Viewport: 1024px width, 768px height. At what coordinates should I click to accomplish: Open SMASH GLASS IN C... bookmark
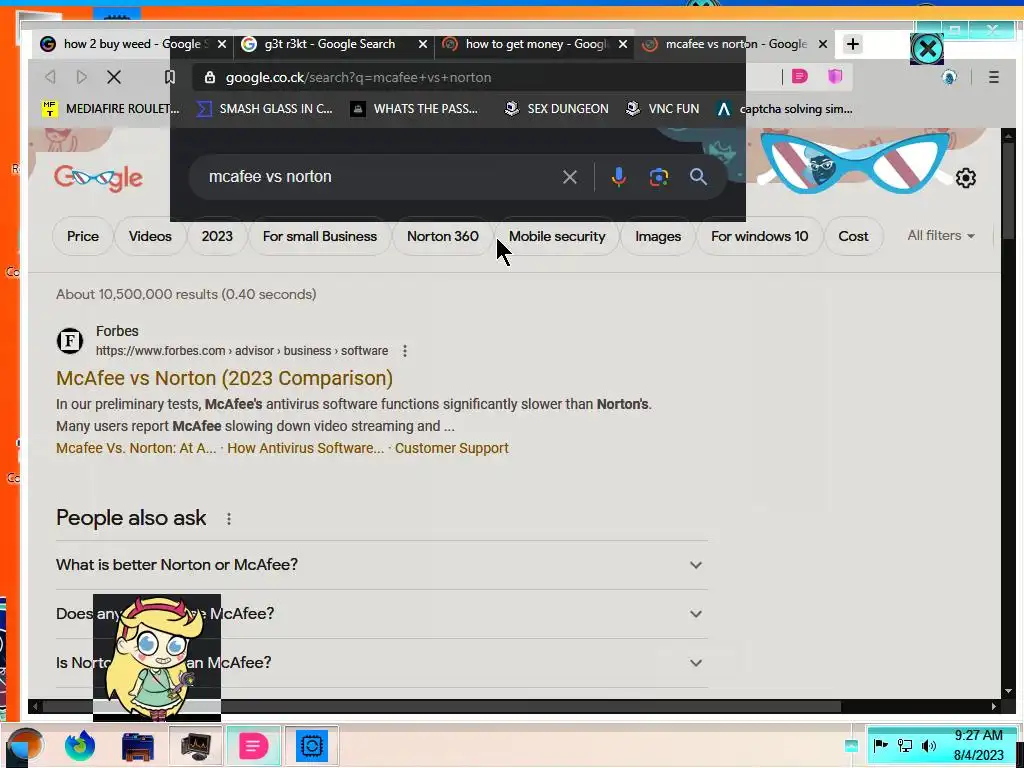click(x=264, y=109)
